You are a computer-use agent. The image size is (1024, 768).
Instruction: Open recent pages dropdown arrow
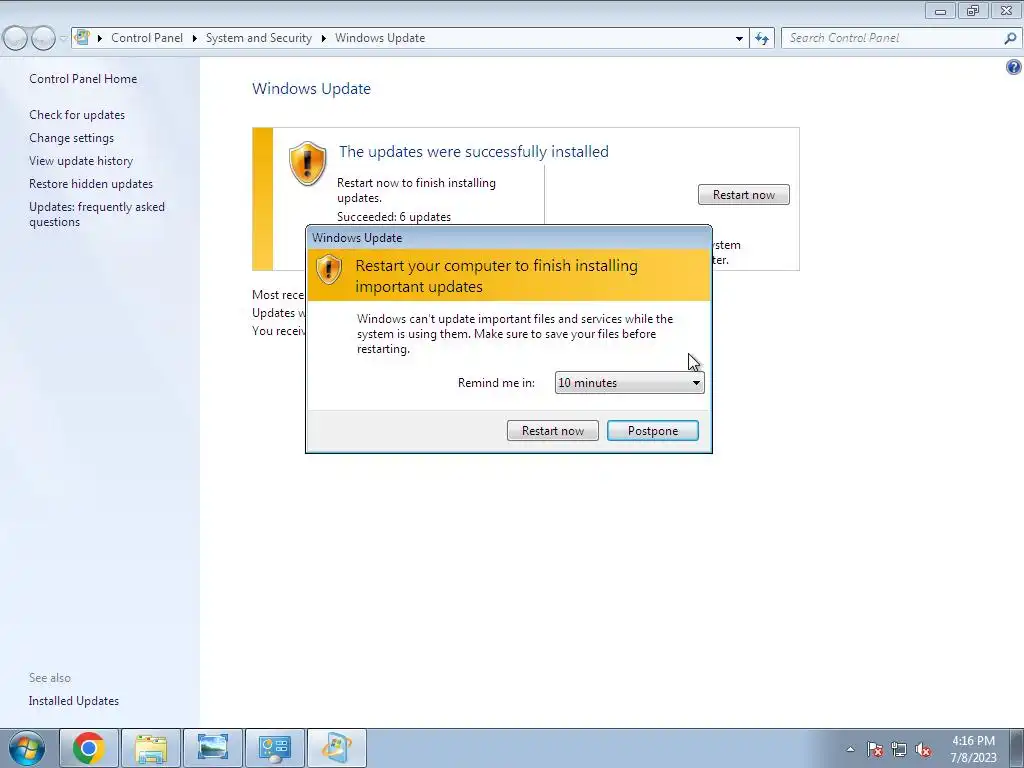click(63, 39)
